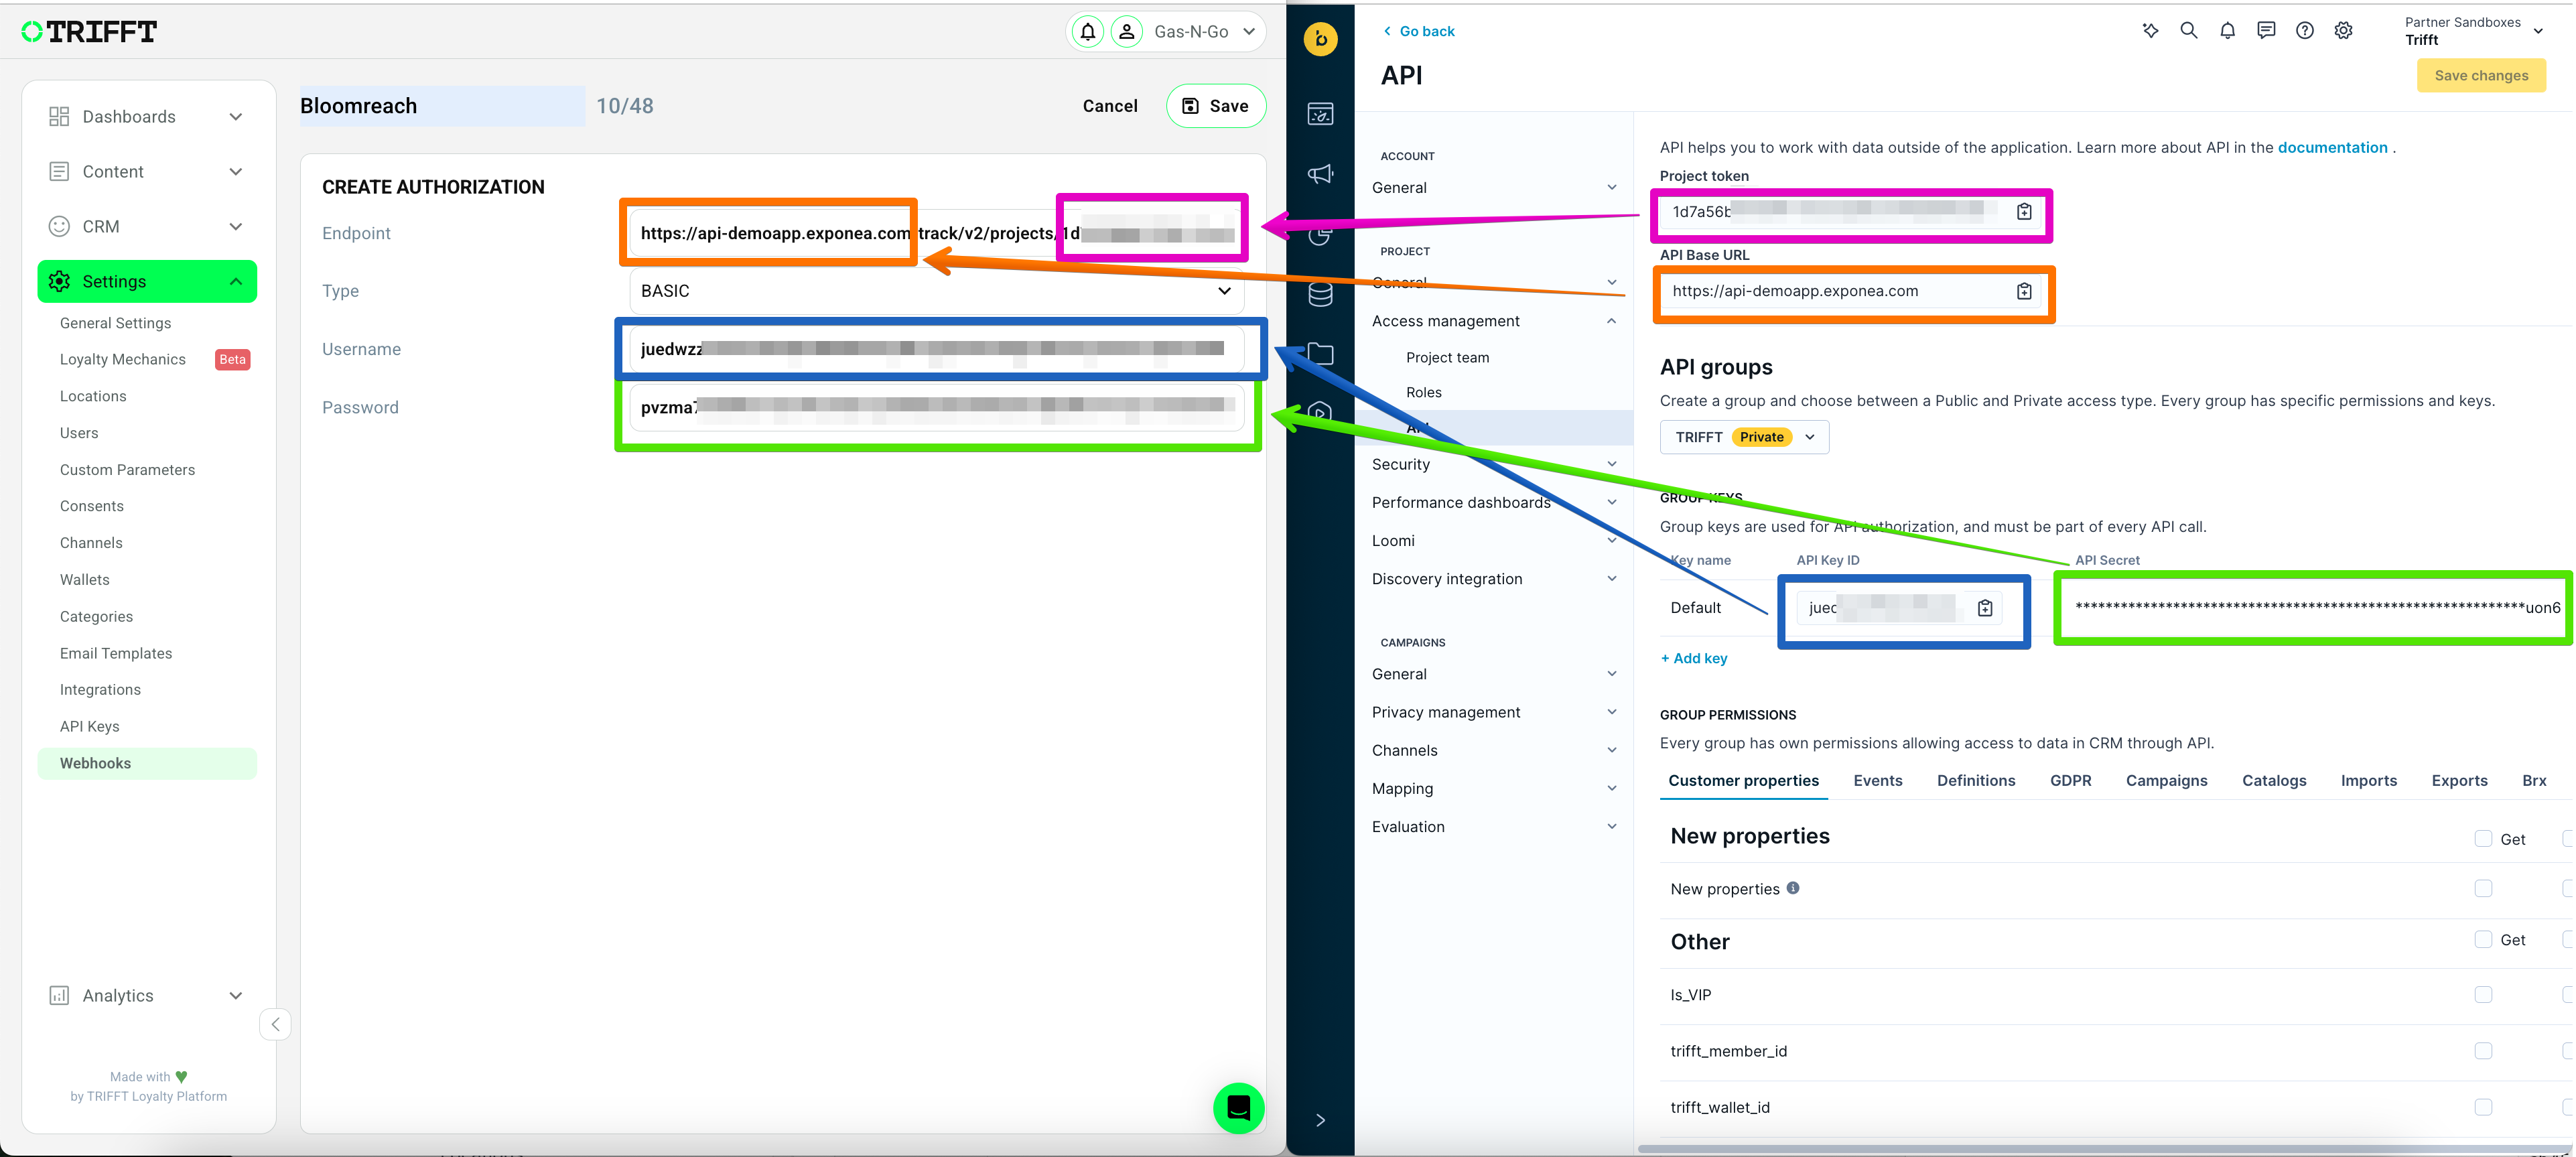Viewport: 2576px width, 1157px height.
Task: Open the Type BASIC dropdown
Action: [936, 291]
